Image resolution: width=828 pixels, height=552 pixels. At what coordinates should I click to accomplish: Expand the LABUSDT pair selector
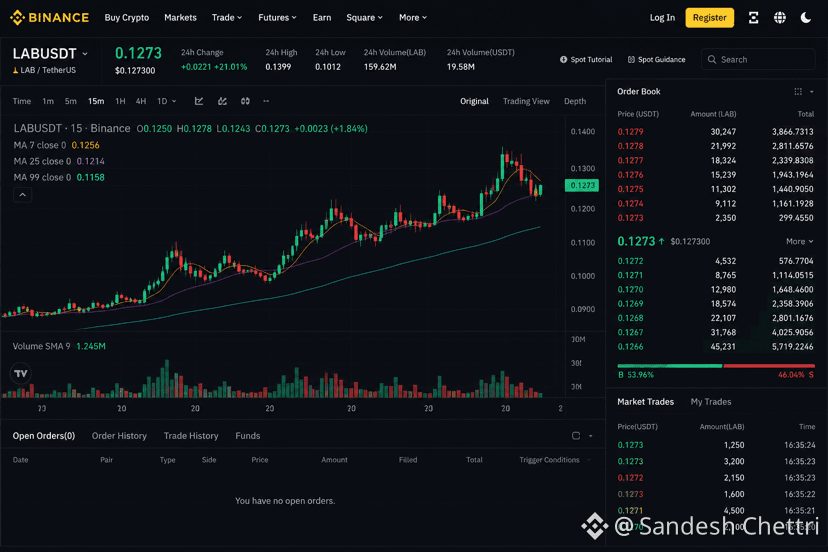[x=85, y=54]
